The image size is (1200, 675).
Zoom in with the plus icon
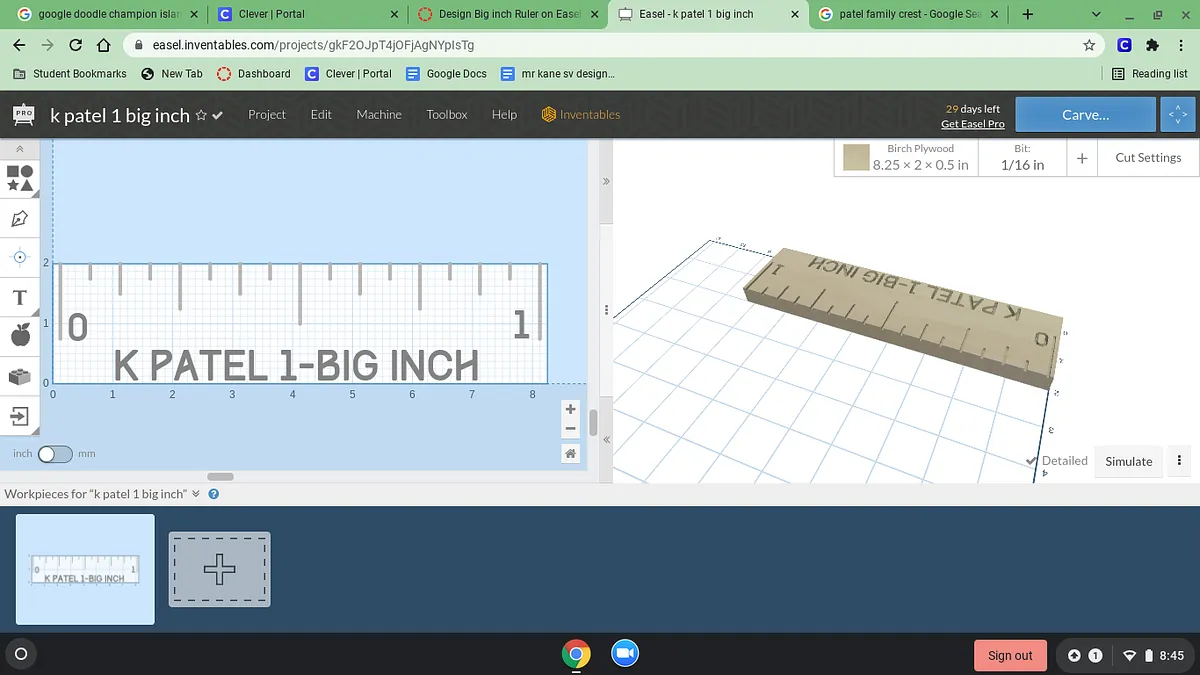pos(570,409)
